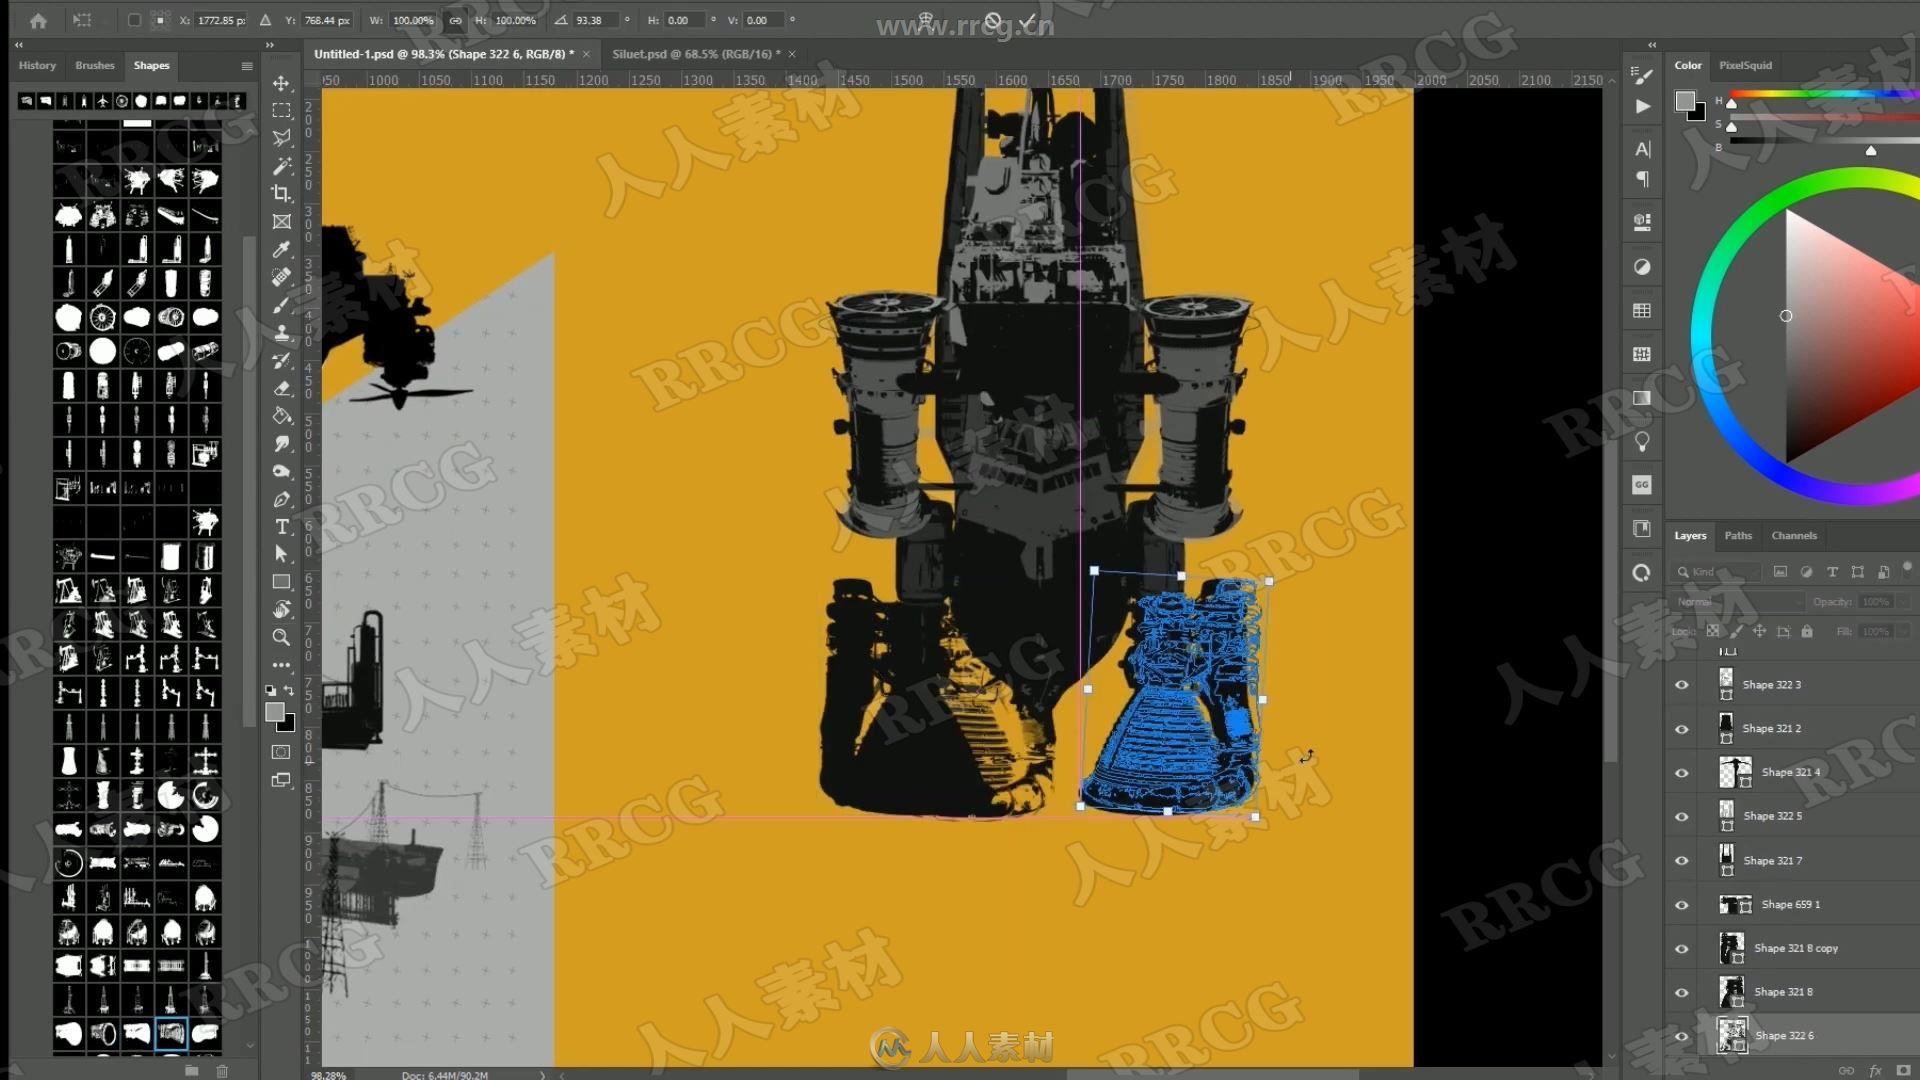Viewport: 1920px width, 1080px height.
Task: Collapse the left panel group
Action: [18, 45]
